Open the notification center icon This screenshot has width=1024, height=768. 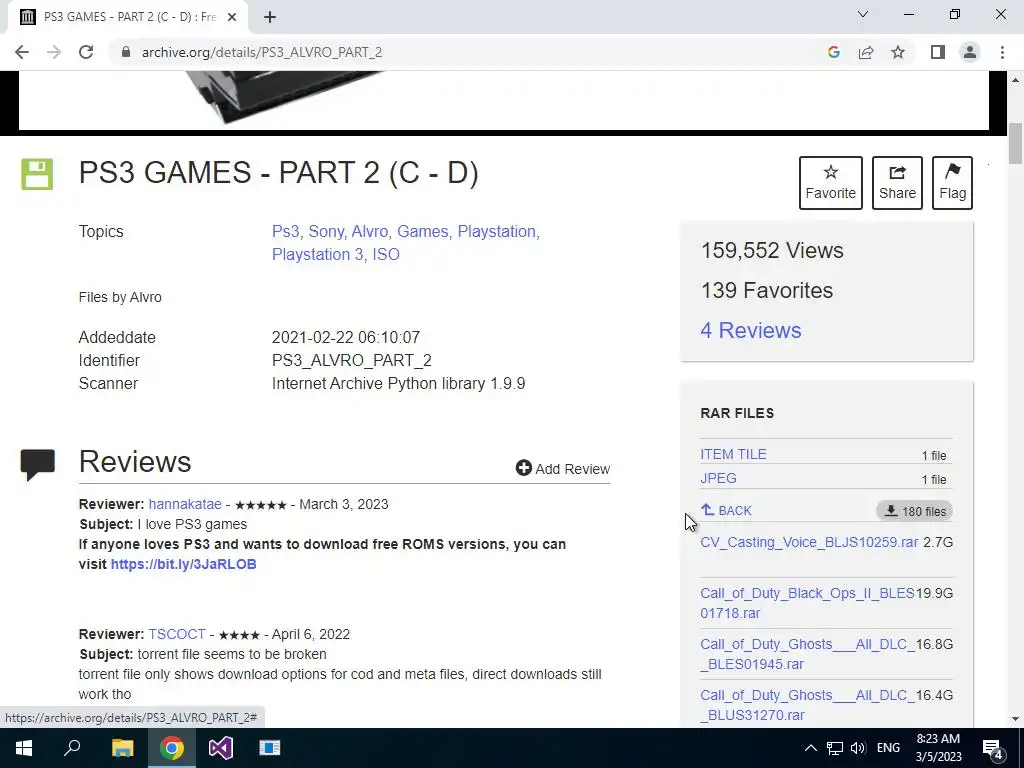[993, 748]
